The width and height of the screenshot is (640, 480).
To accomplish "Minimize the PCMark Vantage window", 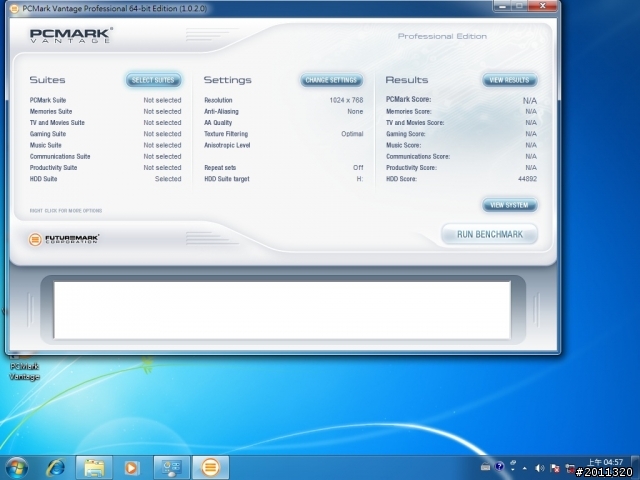I will [503, 6].
